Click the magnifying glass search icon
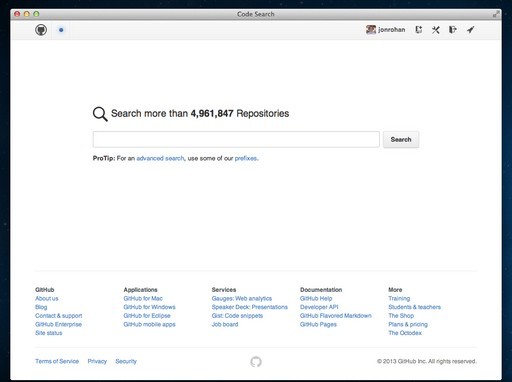 100,114
